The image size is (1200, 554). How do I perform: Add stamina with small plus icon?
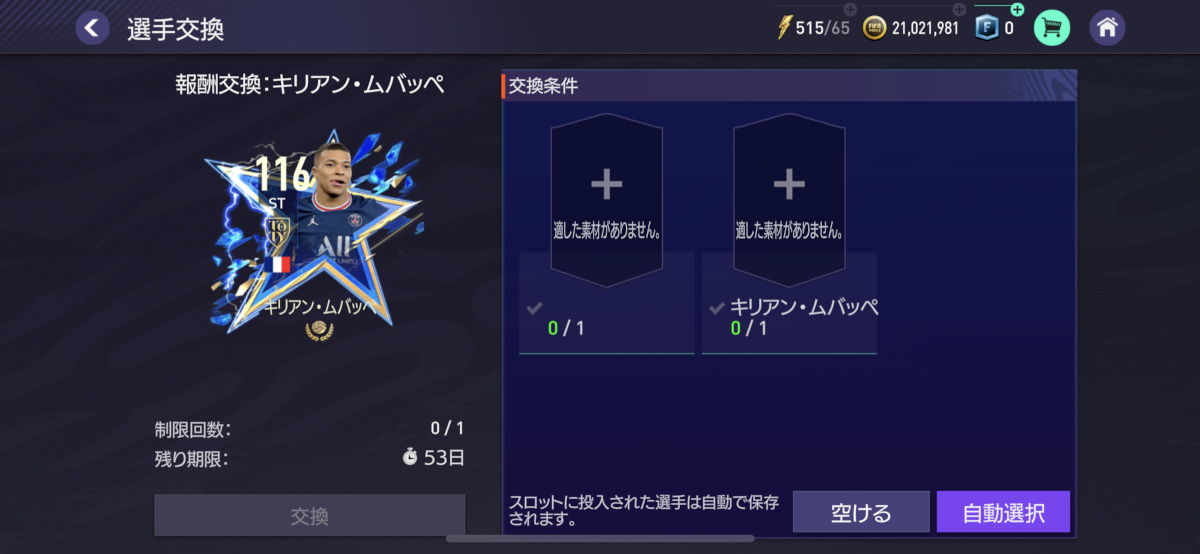coord(850,10)
